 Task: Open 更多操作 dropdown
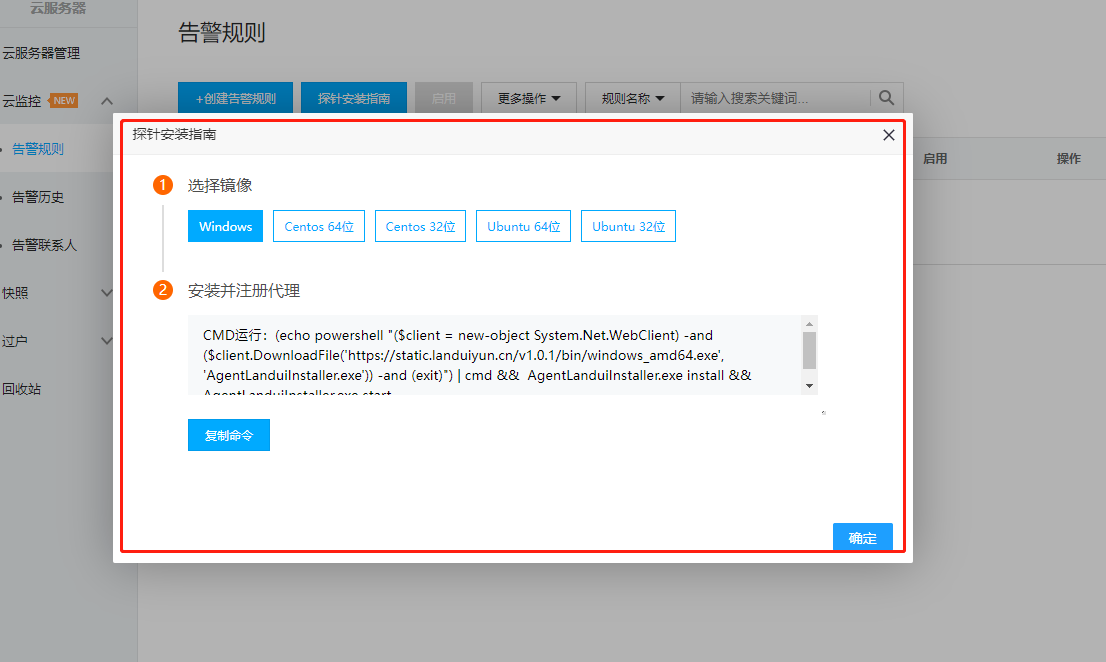(x=529, y=98)
